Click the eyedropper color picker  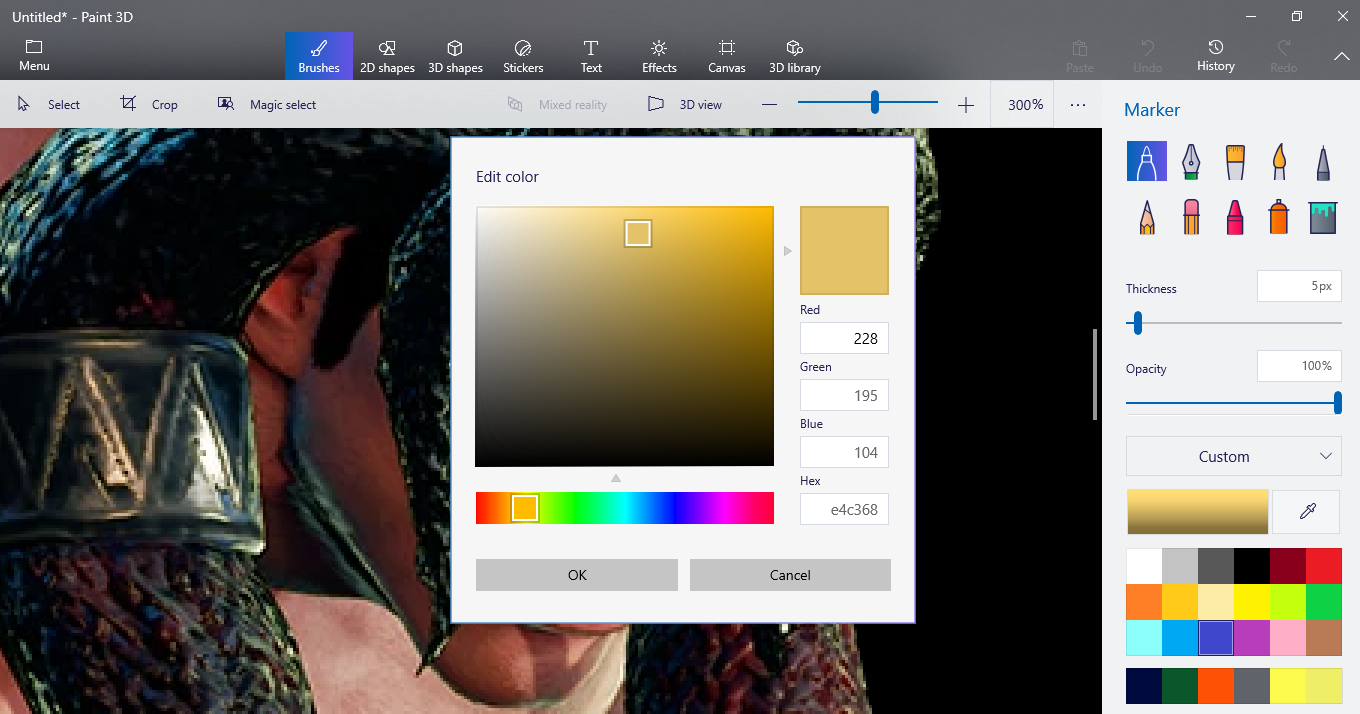tap(1306, 512)
